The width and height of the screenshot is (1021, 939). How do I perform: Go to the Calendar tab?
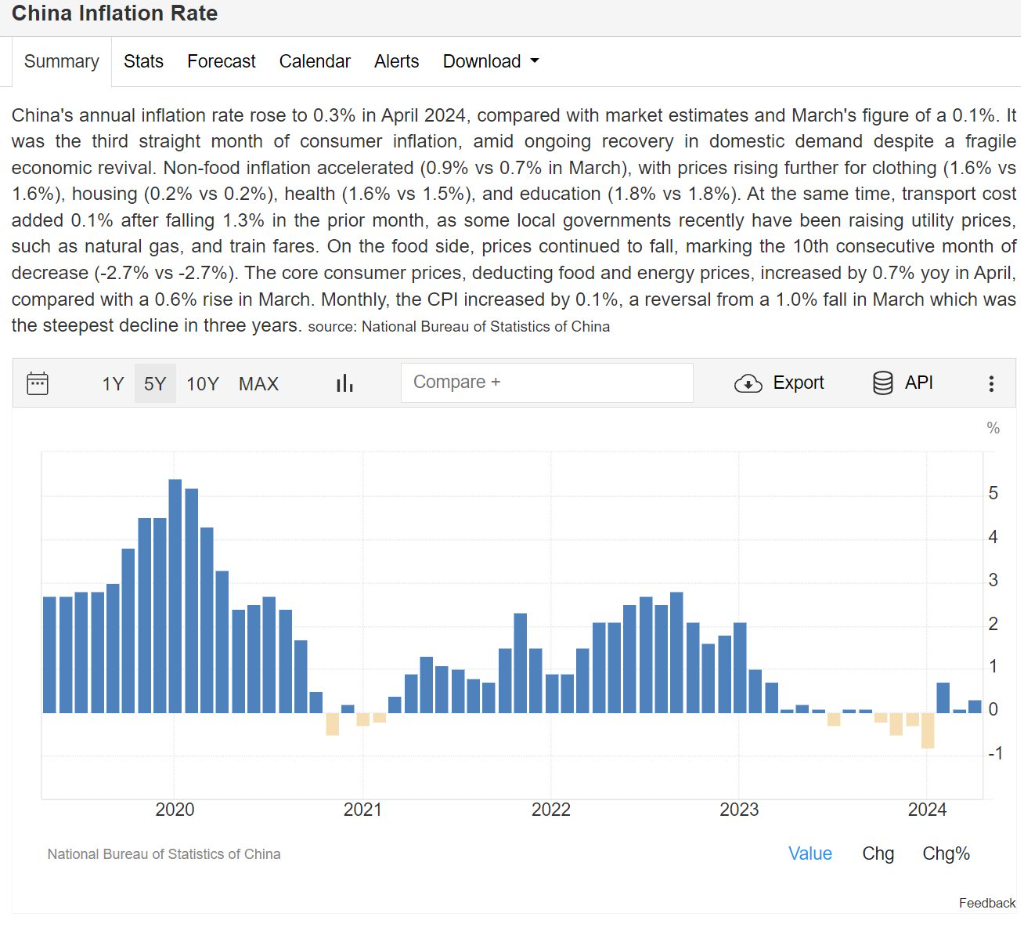coord(314,61)
